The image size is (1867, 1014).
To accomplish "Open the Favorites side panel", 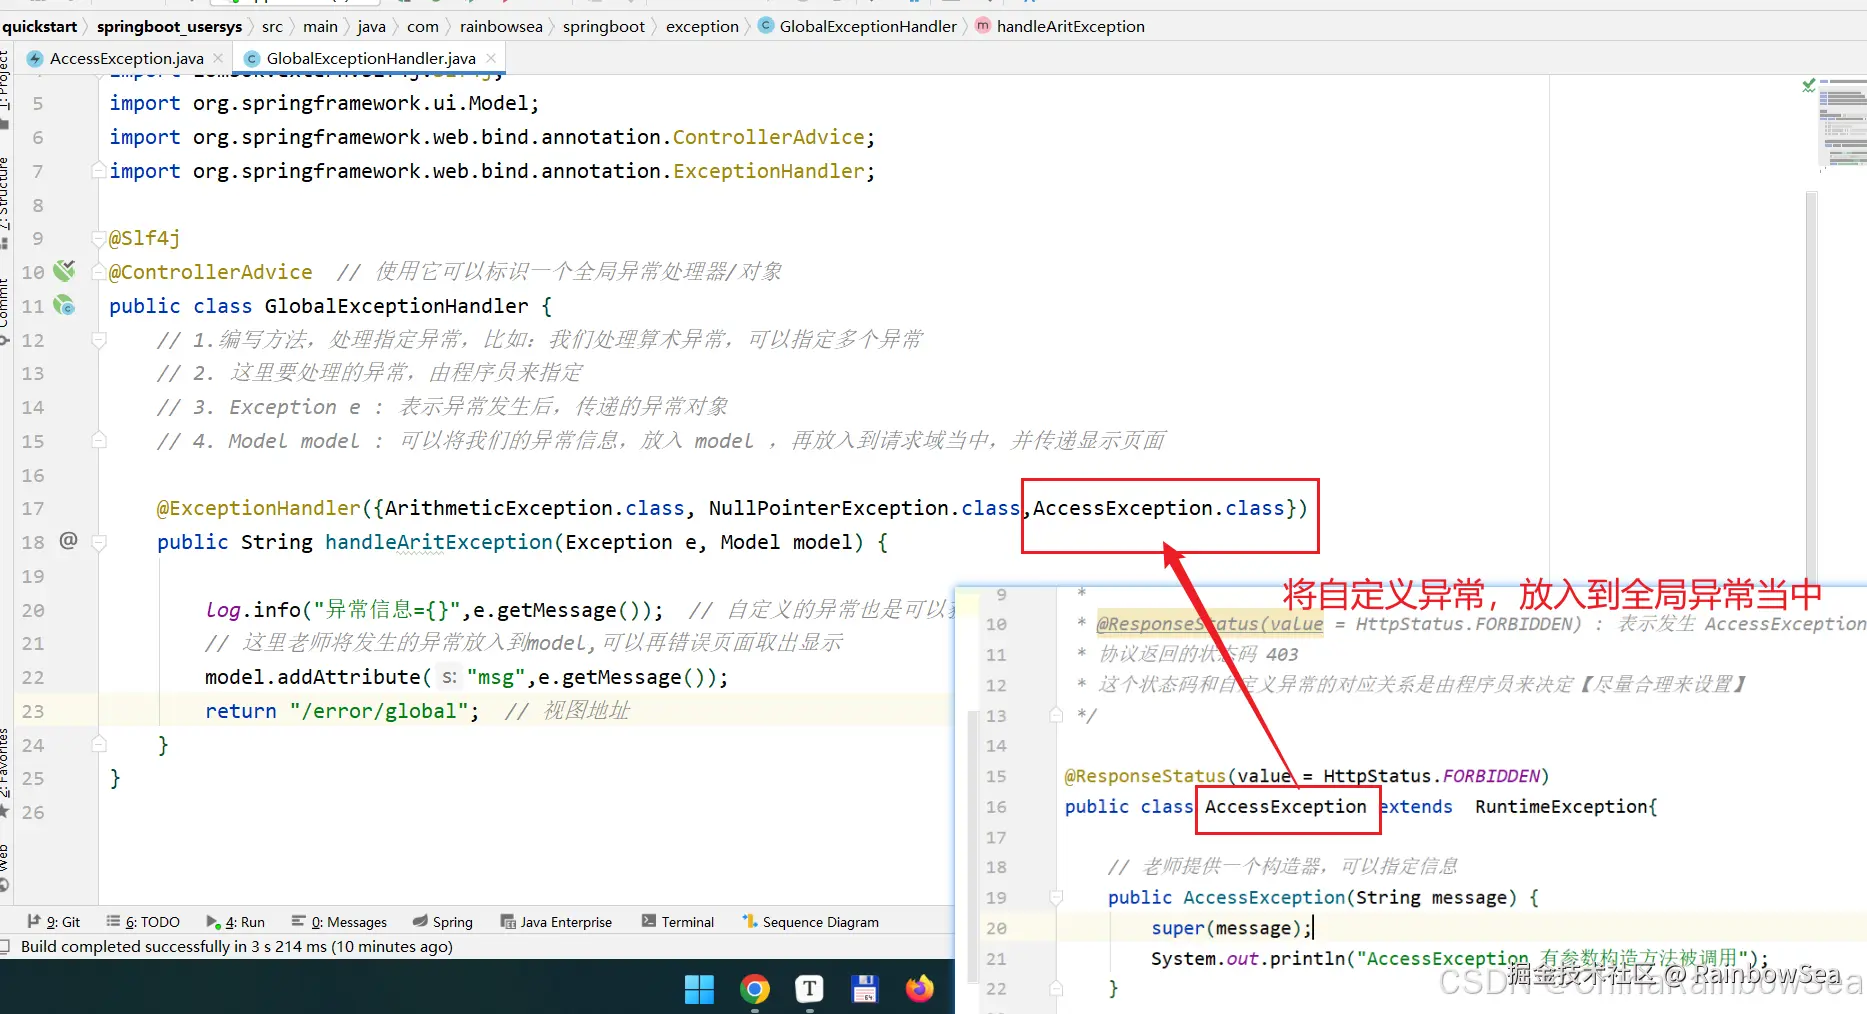I will (x=5, y=772).
